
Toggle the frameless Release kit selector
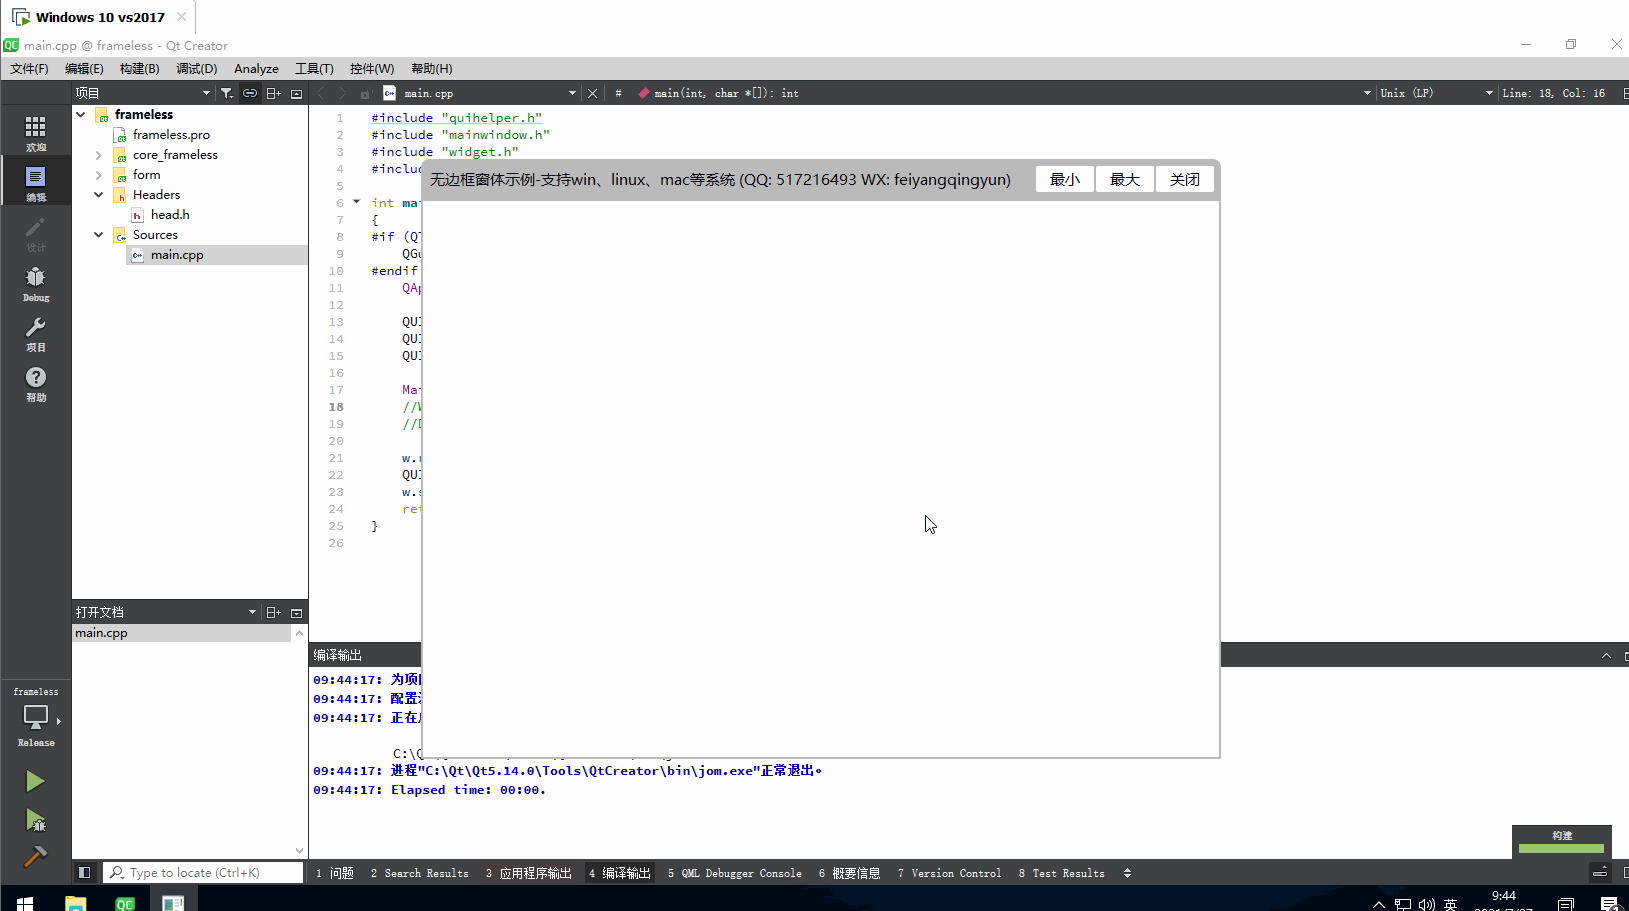click(36, 719)
